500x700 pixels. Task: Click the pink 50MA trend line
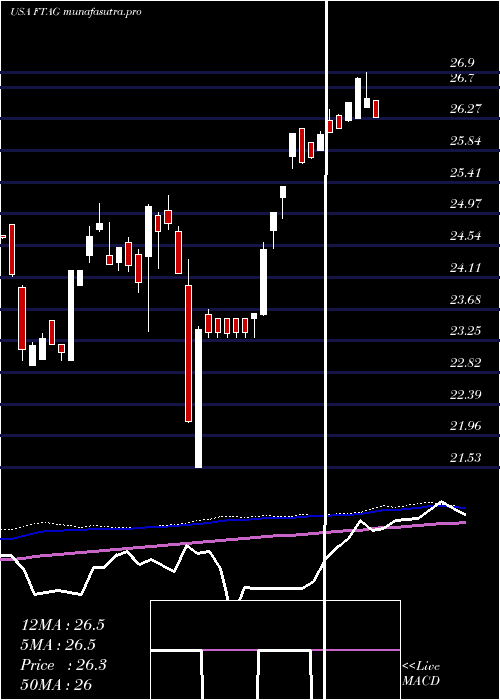point(232,541)
